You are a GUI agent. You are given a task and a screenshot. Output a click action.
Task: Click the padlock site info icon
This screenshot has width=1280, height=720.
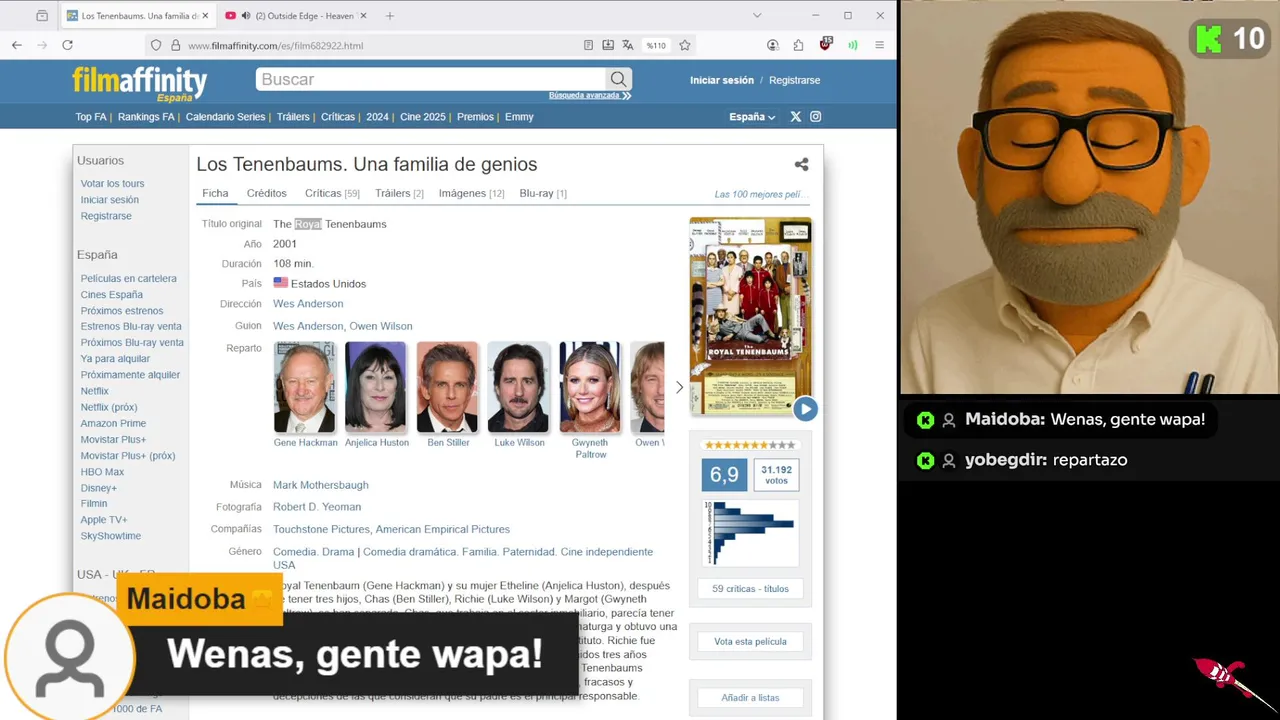[175, 45]
